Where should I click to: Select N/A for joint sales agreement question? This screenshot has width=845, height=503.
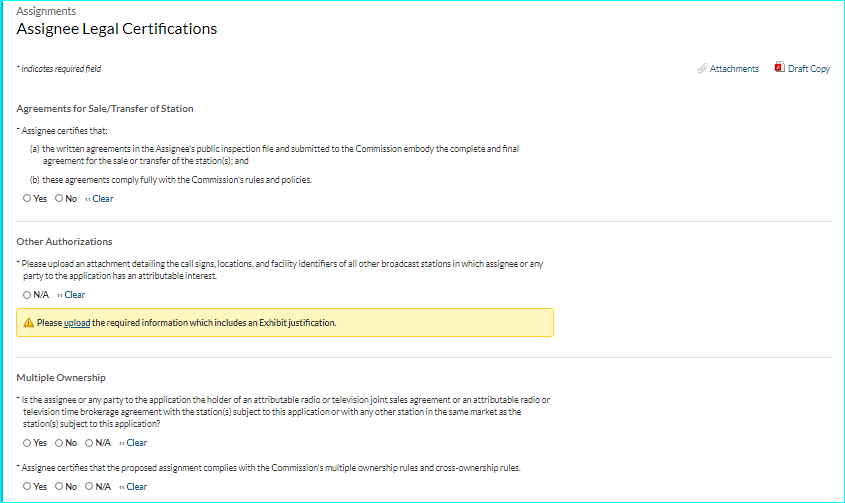[90, 443]
